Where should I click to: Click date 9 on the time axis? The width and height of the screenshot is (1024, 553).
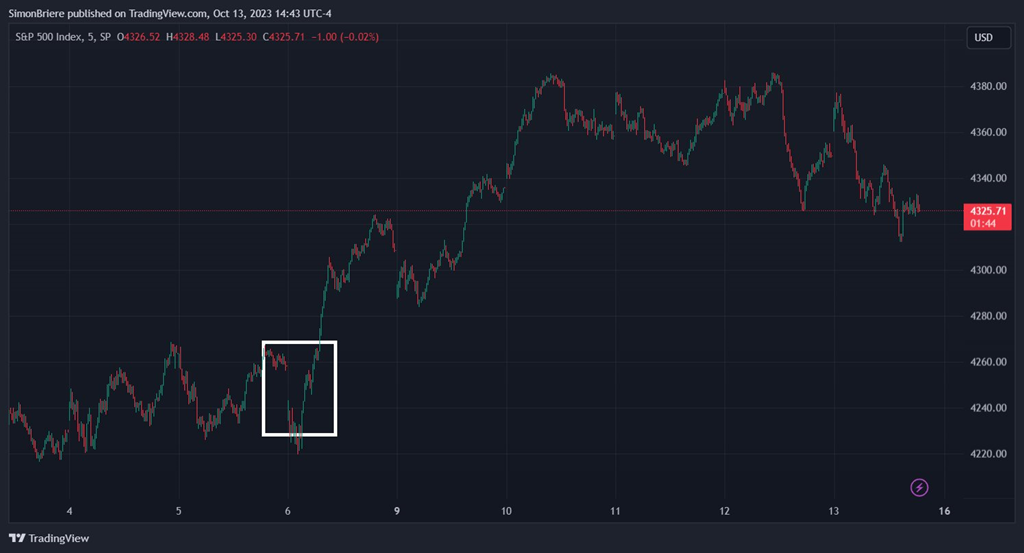click(x=397, y=512)
